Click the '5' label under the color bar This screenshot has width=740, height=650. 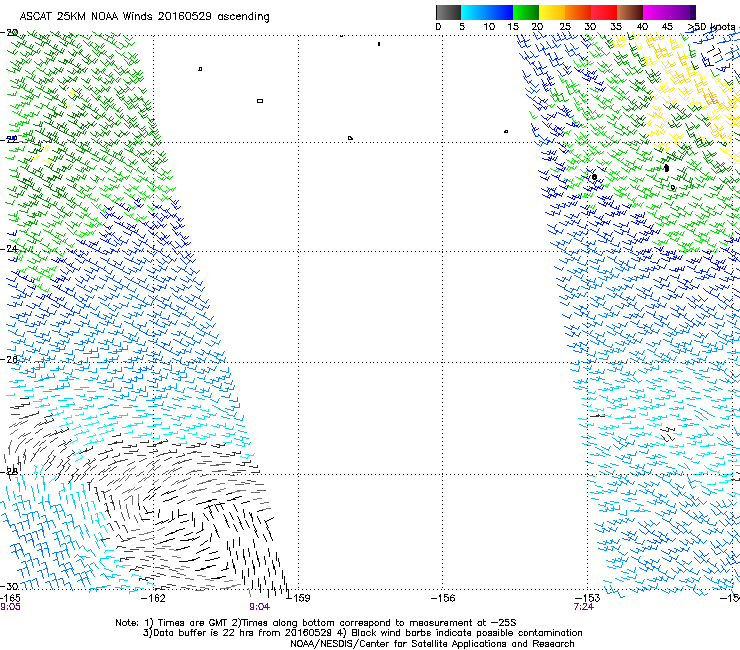tap(462, 27)
